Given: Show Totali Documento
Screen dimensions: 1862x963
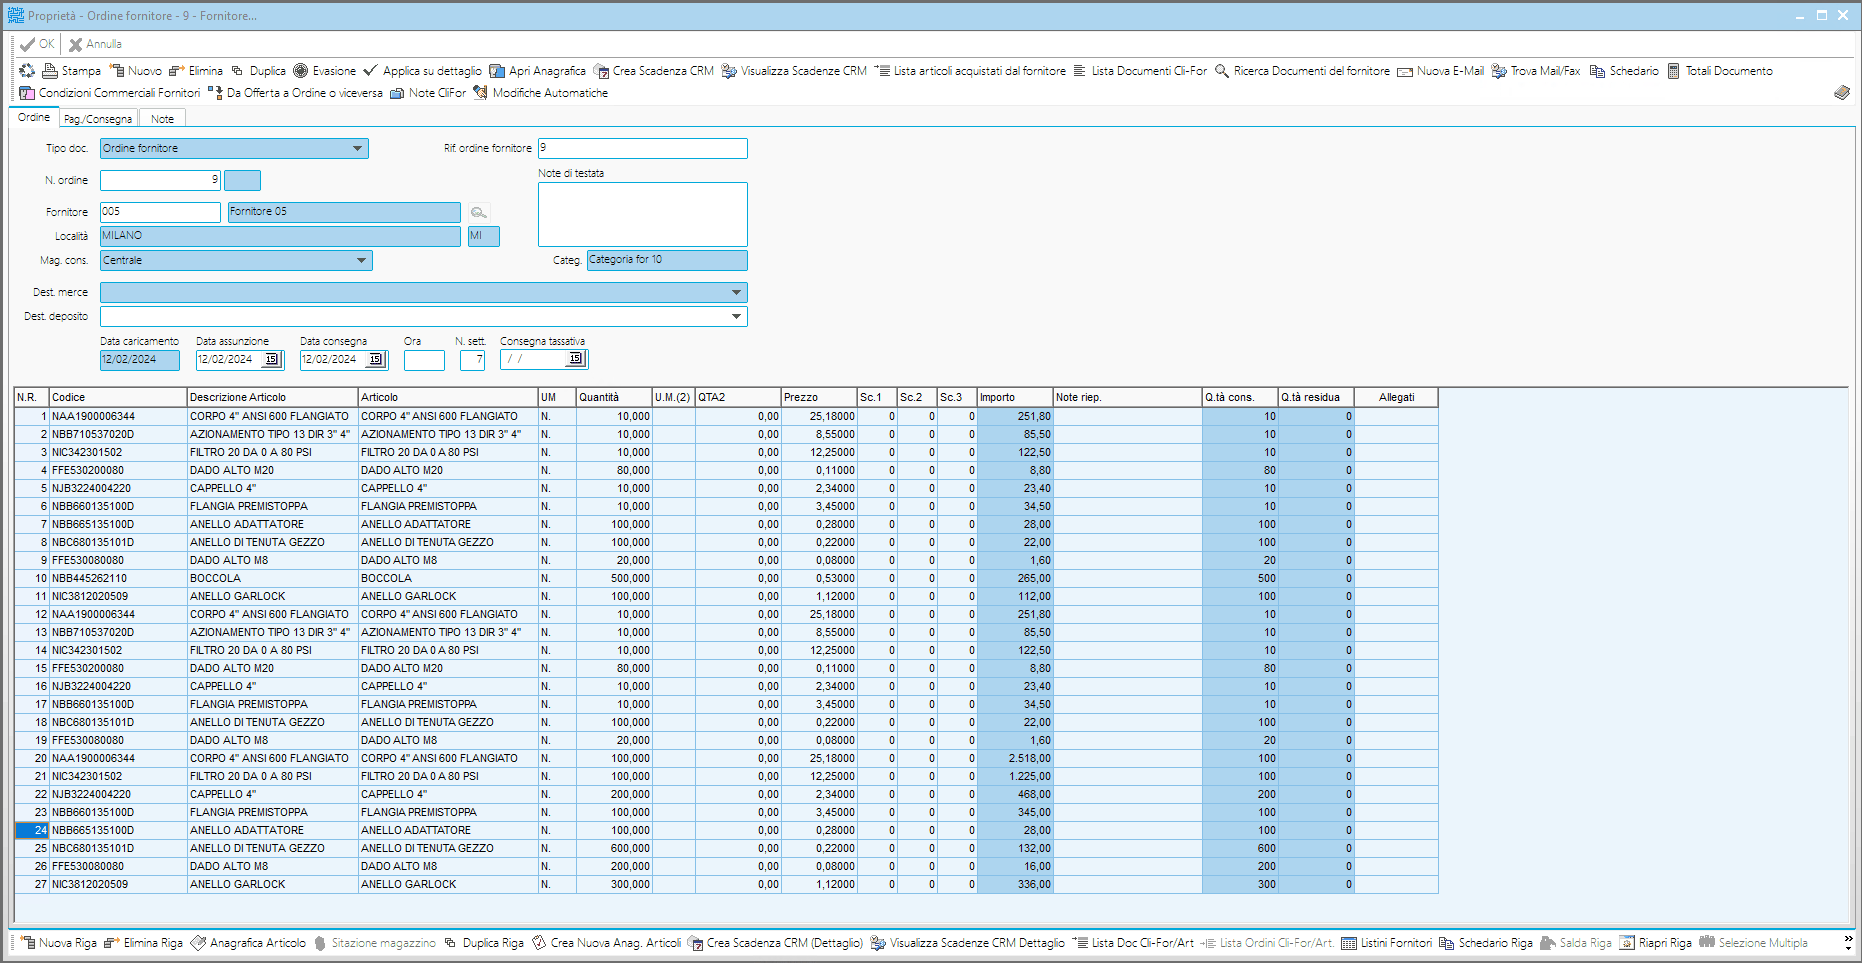Looking at the screenshot, I should (1720, 71).
